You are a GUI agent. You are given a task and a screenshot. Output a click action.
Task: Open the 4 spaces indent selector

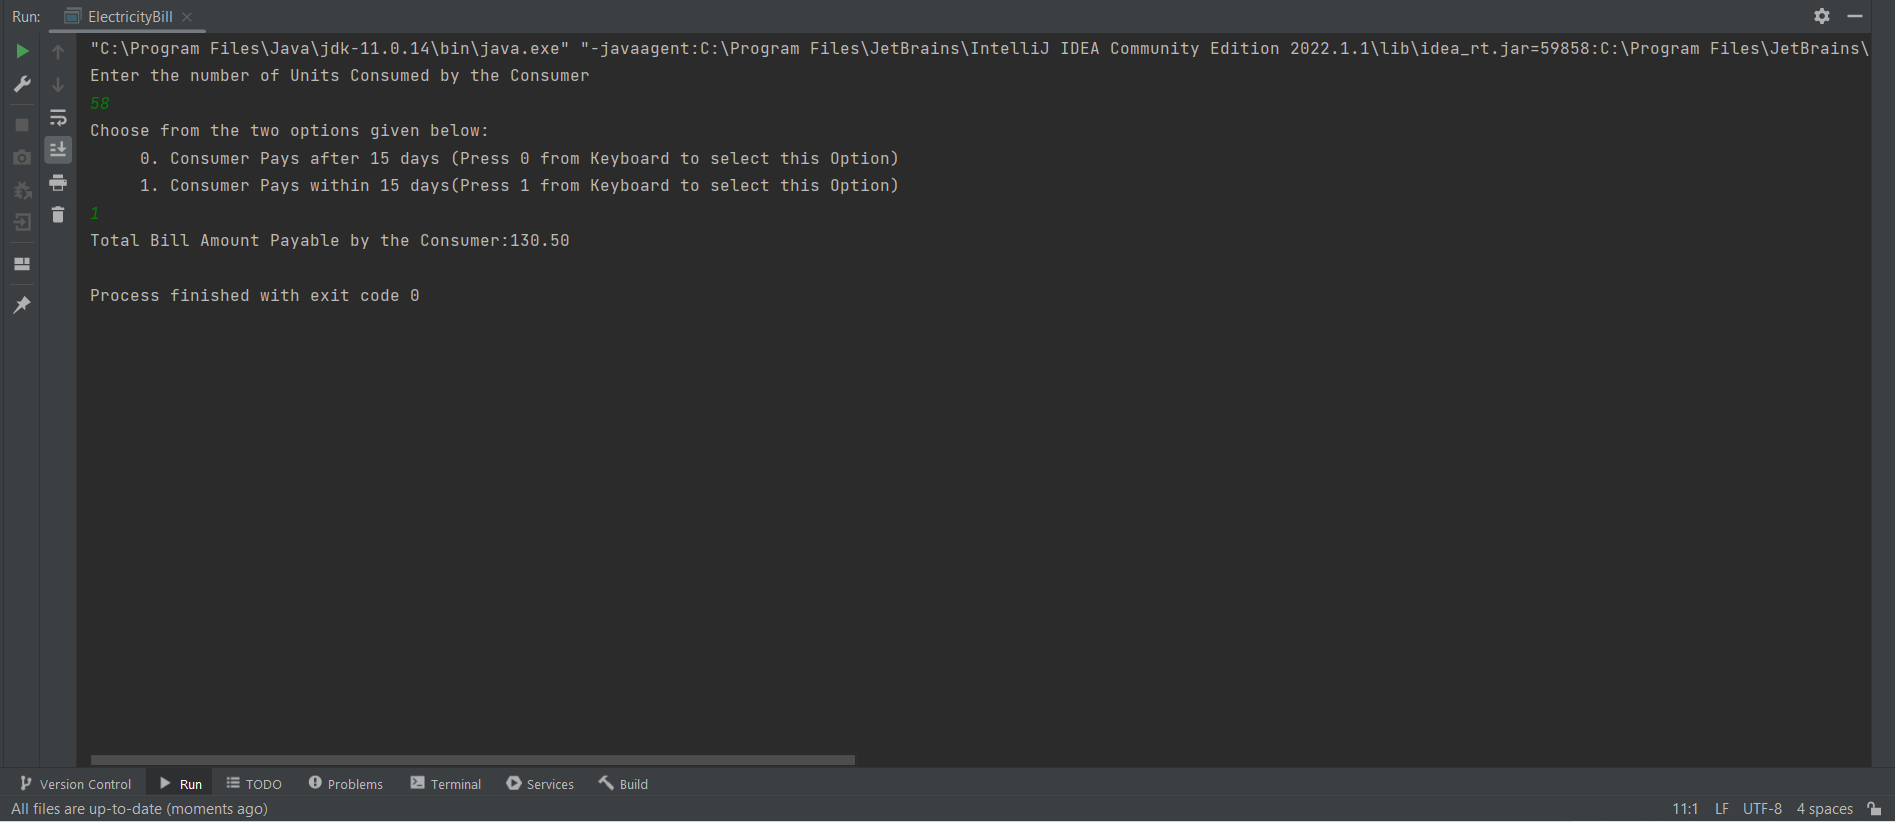pos(1824,808)
